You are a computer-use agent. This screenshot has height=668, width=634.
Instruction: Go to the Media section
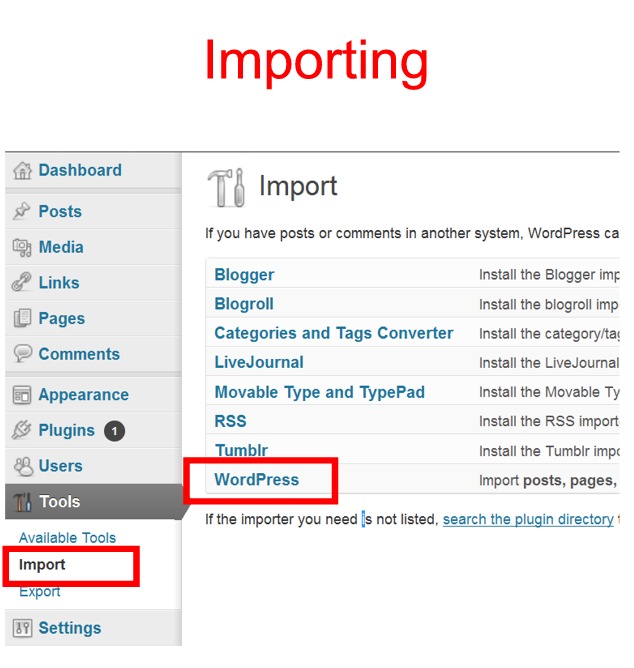tap(61, 247)
